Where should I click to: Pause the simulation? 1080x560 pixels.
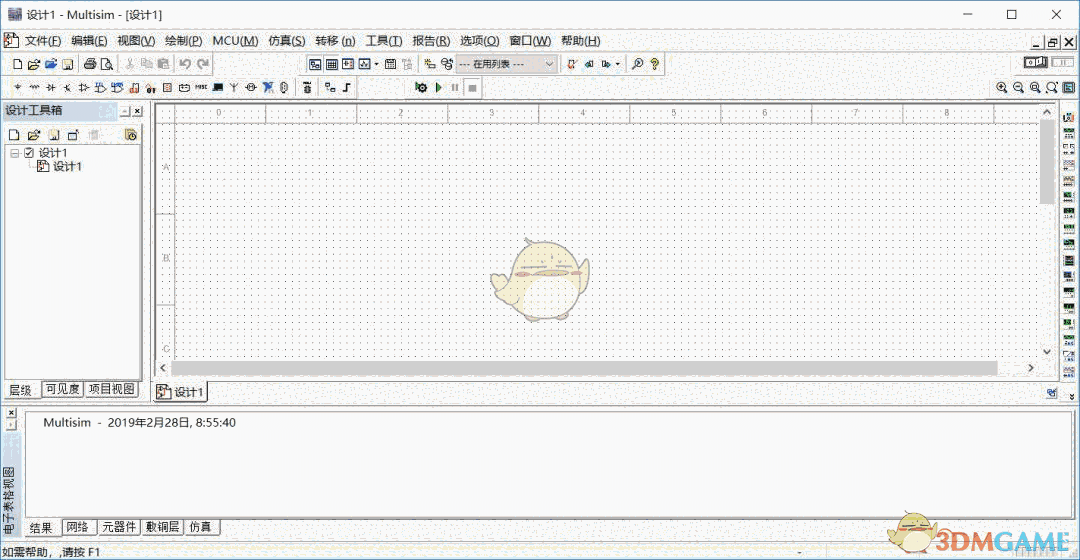(455, 87)
